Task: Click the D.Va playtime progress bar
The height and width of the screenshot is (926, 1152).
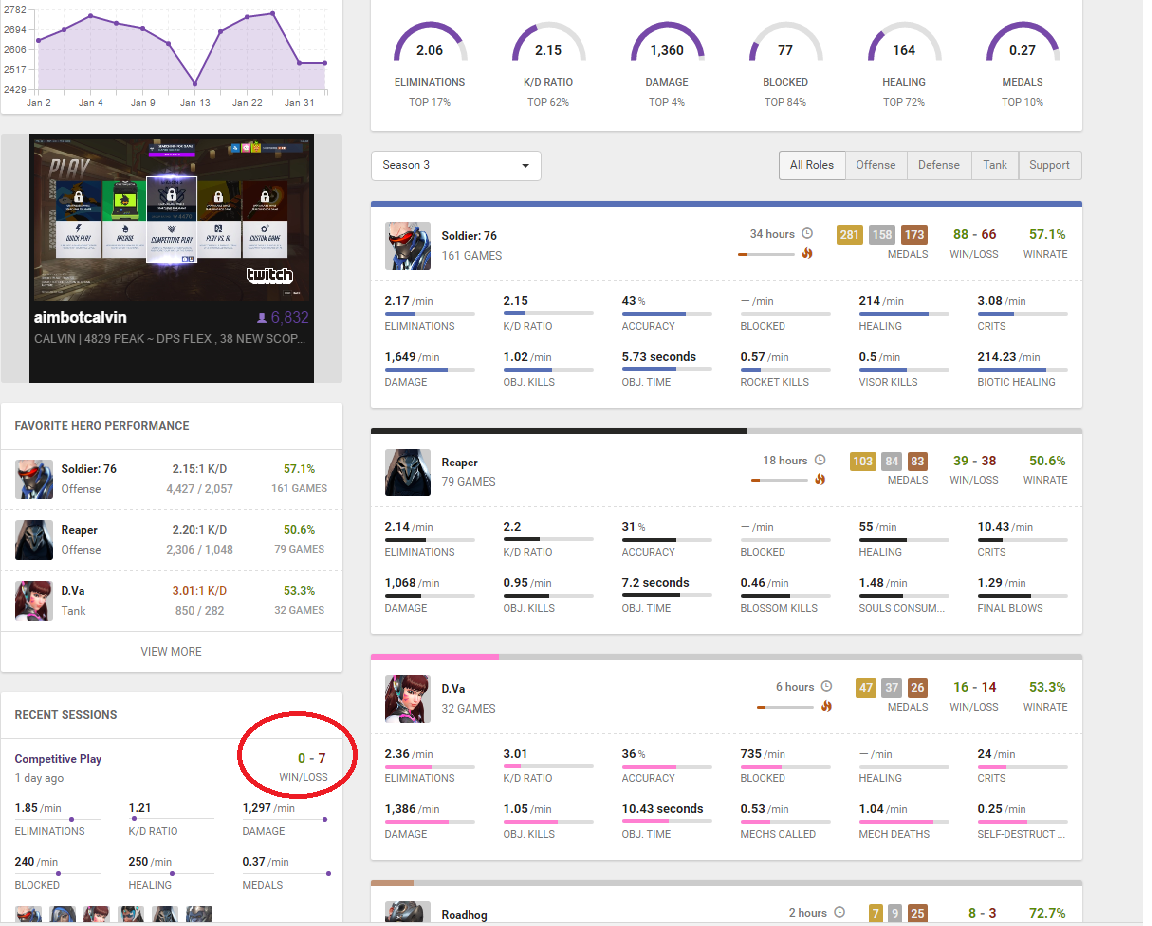Action: coord(785,707)
